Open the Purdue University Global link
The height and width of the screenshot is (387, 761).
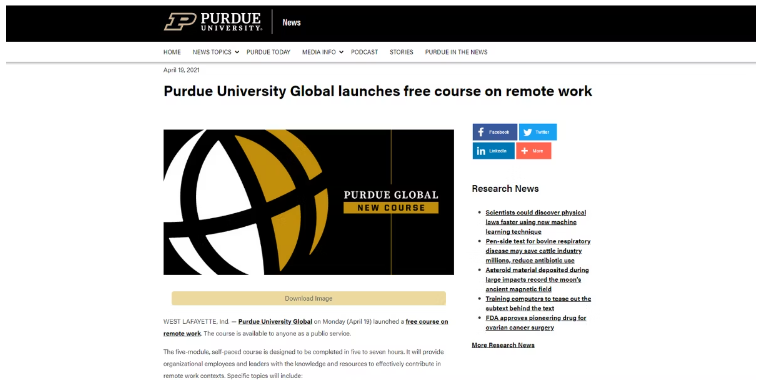[275, 321]
